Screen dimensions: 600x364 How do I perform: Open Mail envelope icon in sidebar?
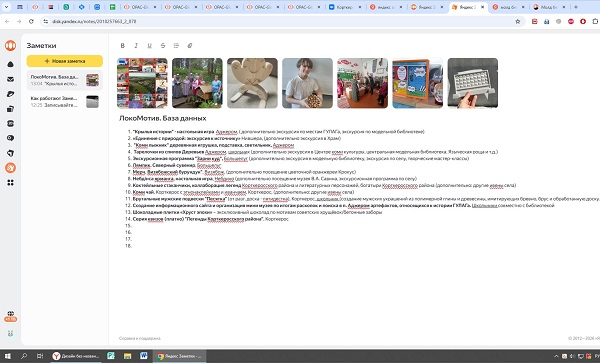tap(10, 79)
